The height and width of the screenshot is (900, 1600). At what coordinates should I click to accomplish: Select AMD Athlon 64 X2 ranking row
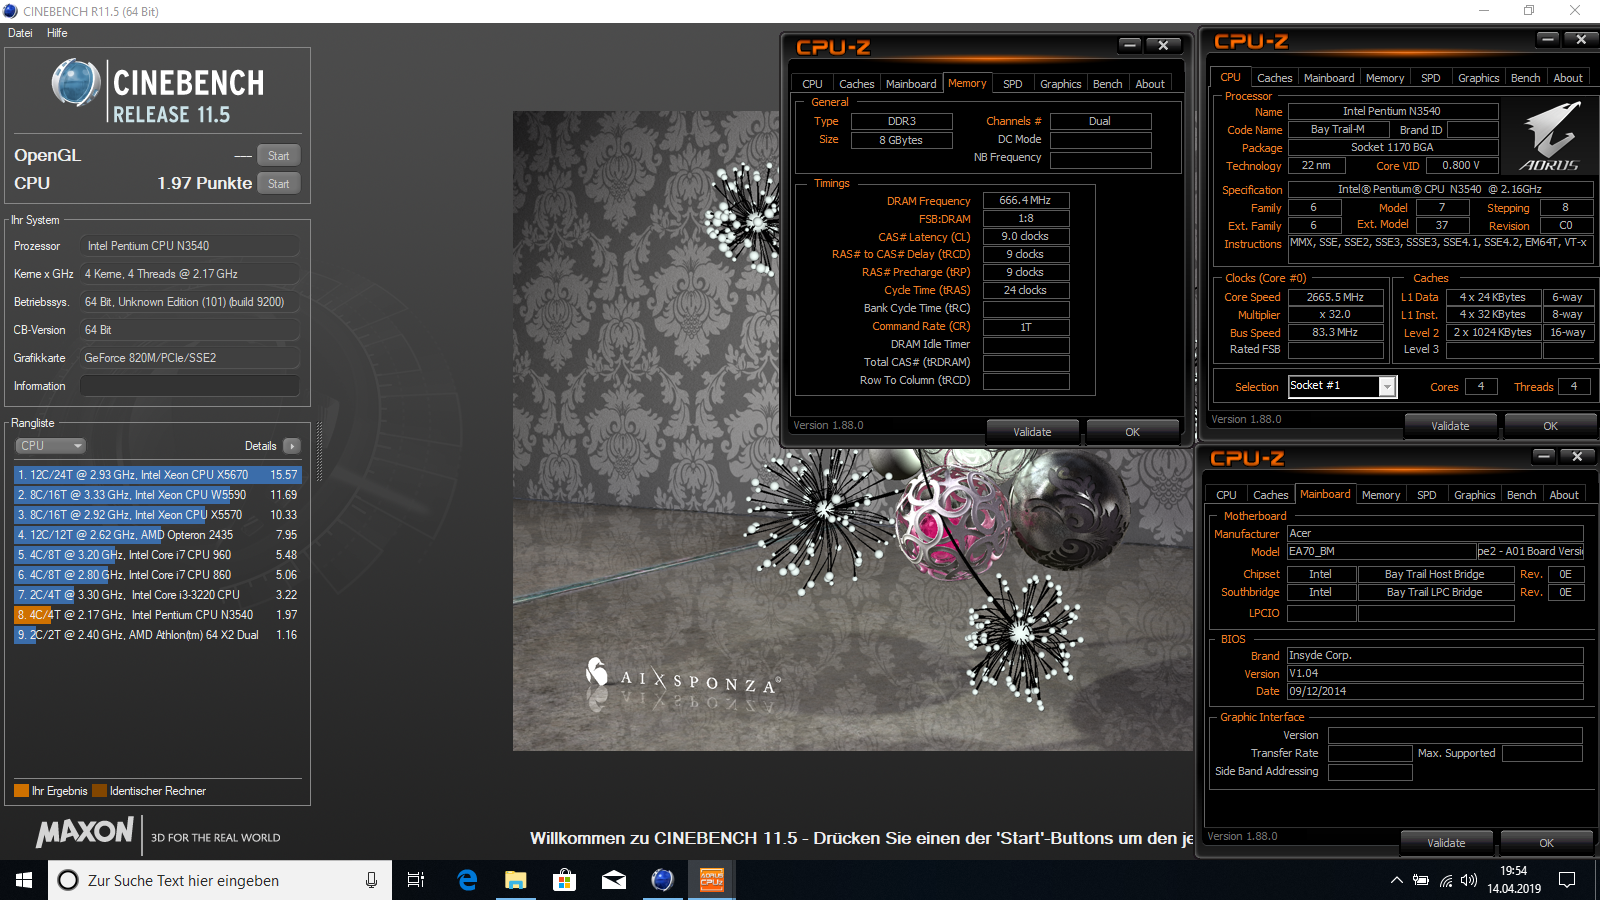tap(157, 635)
